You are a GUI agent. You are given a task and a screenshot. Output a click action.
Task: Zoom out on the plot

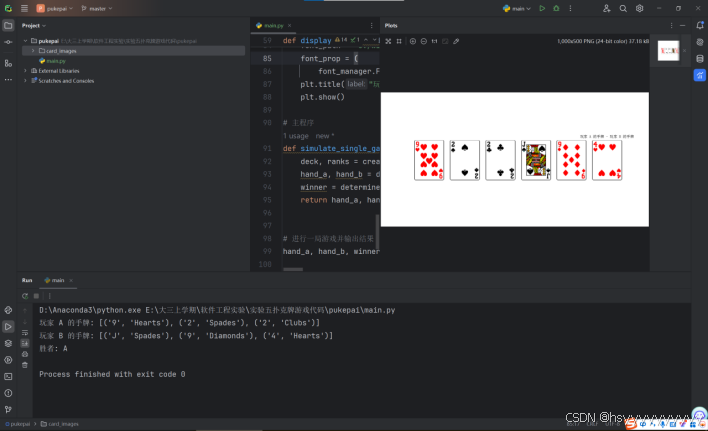click(x=424, y=41)
